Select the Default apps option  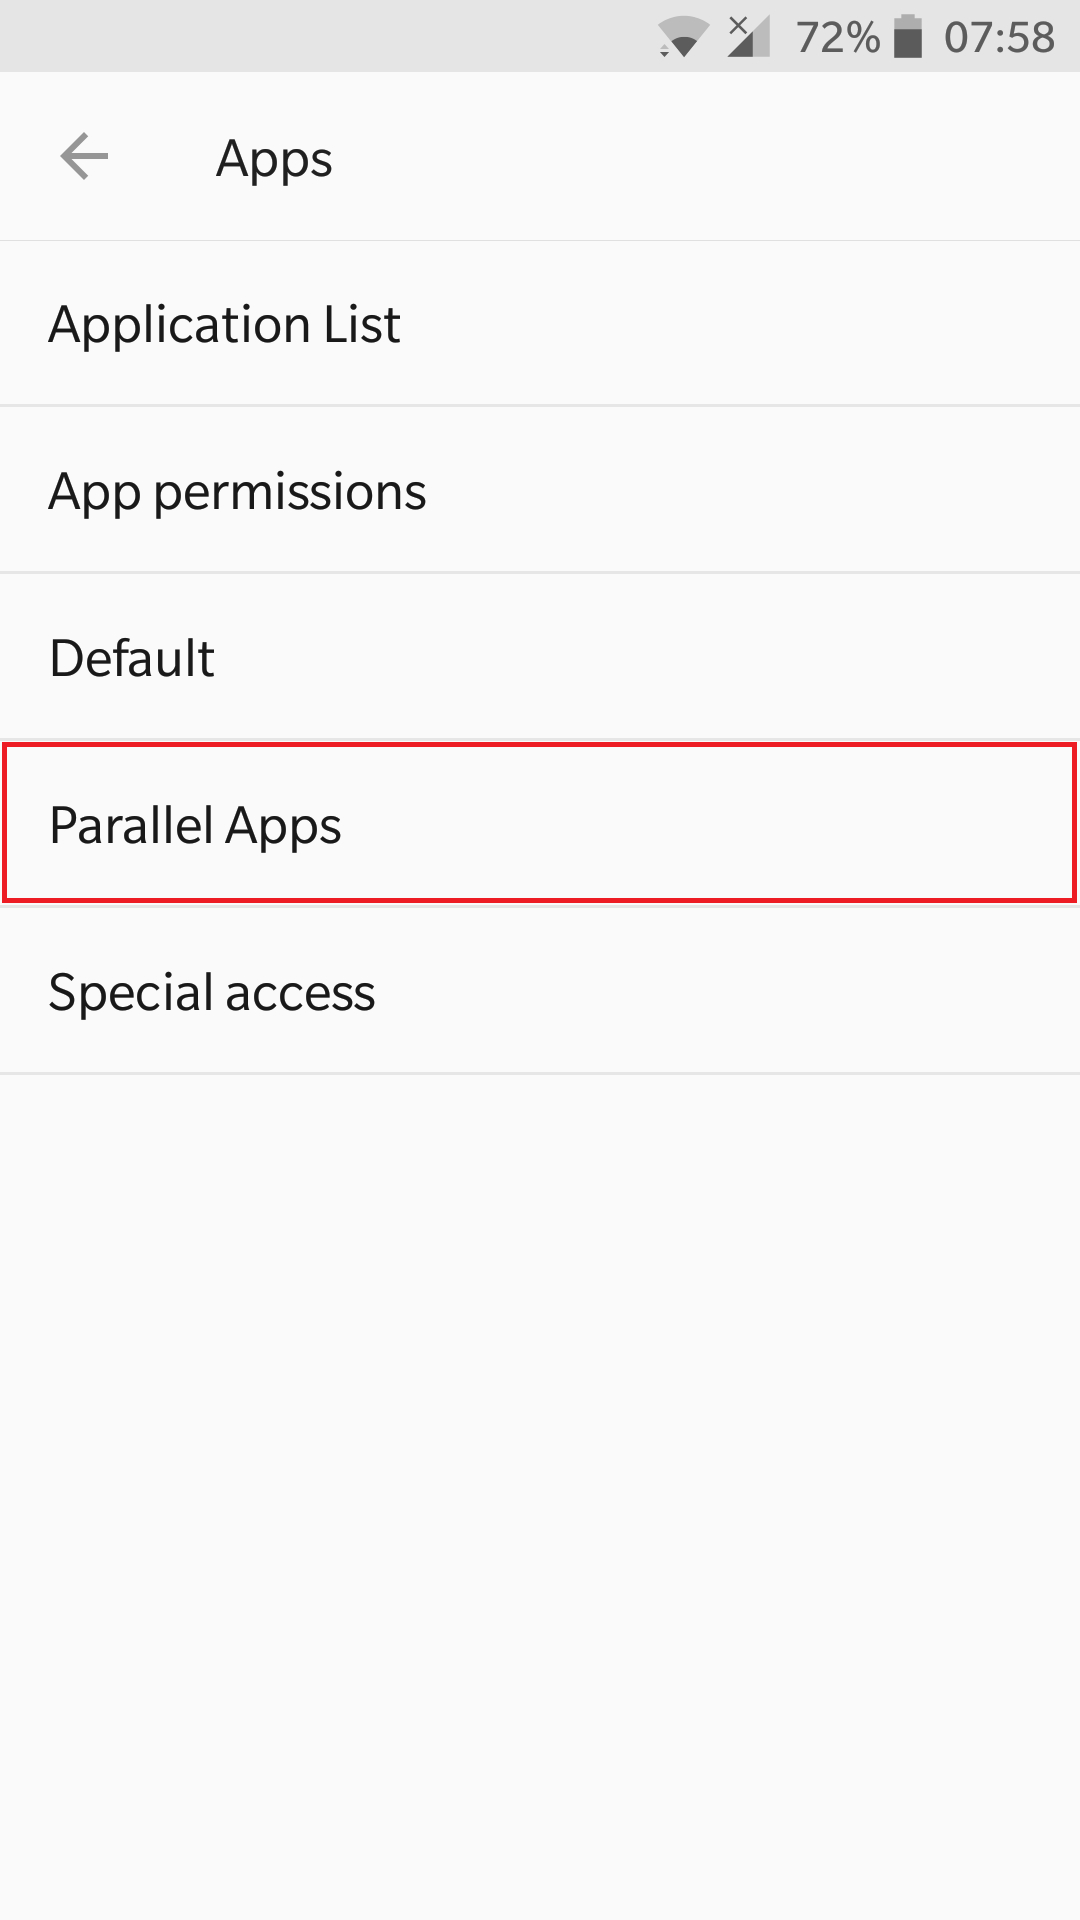540,657
